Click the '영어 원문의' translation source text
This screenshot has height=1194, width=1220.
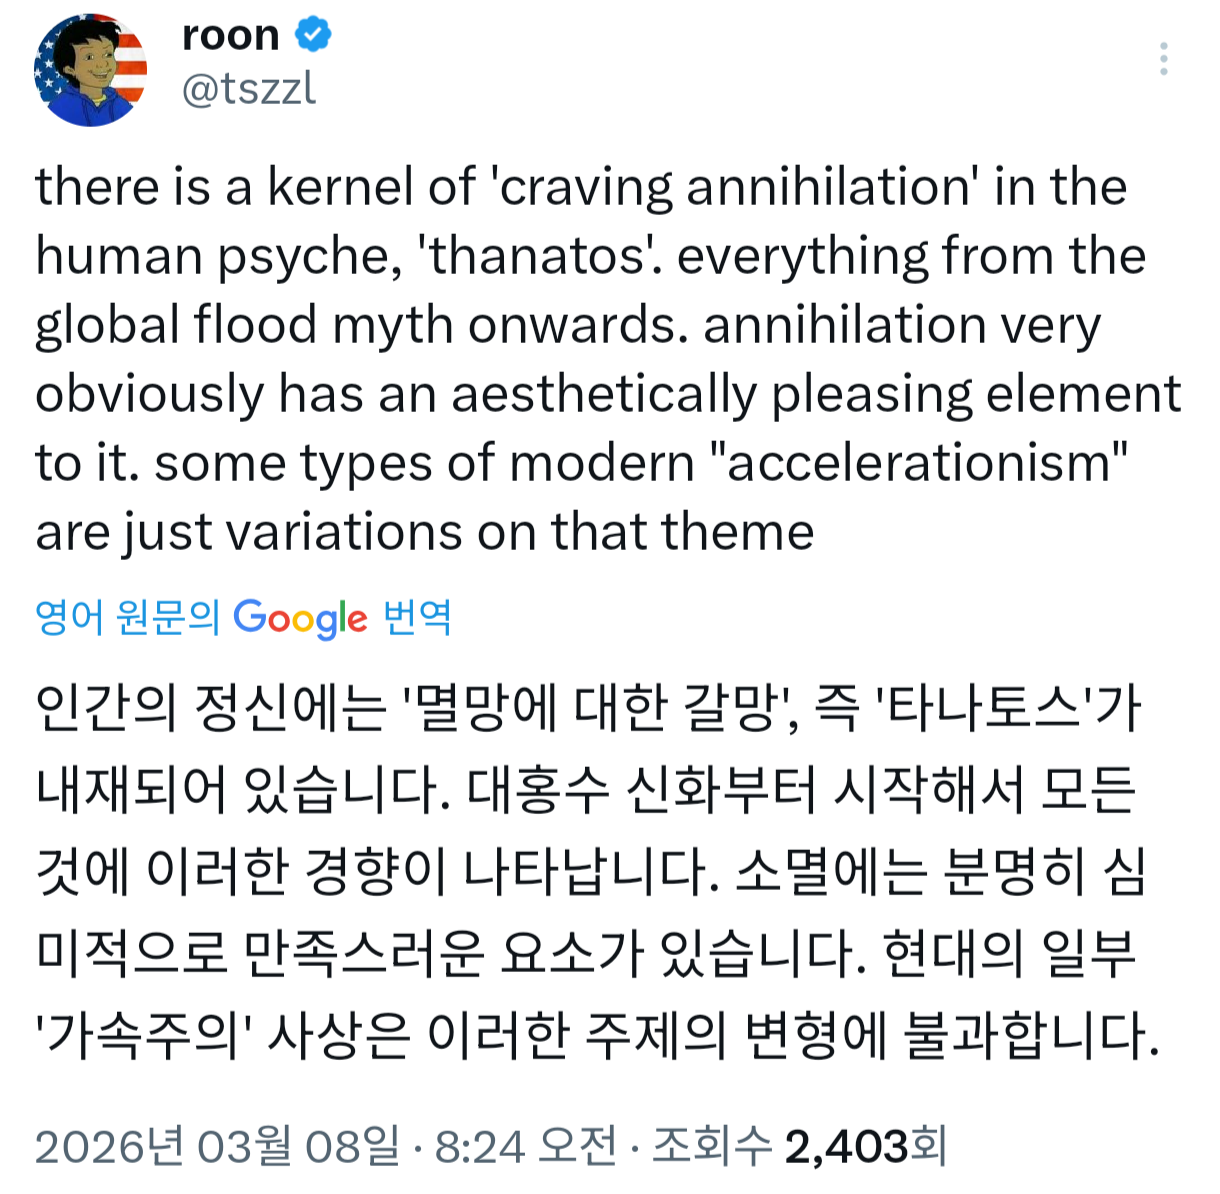coord(128,617)
